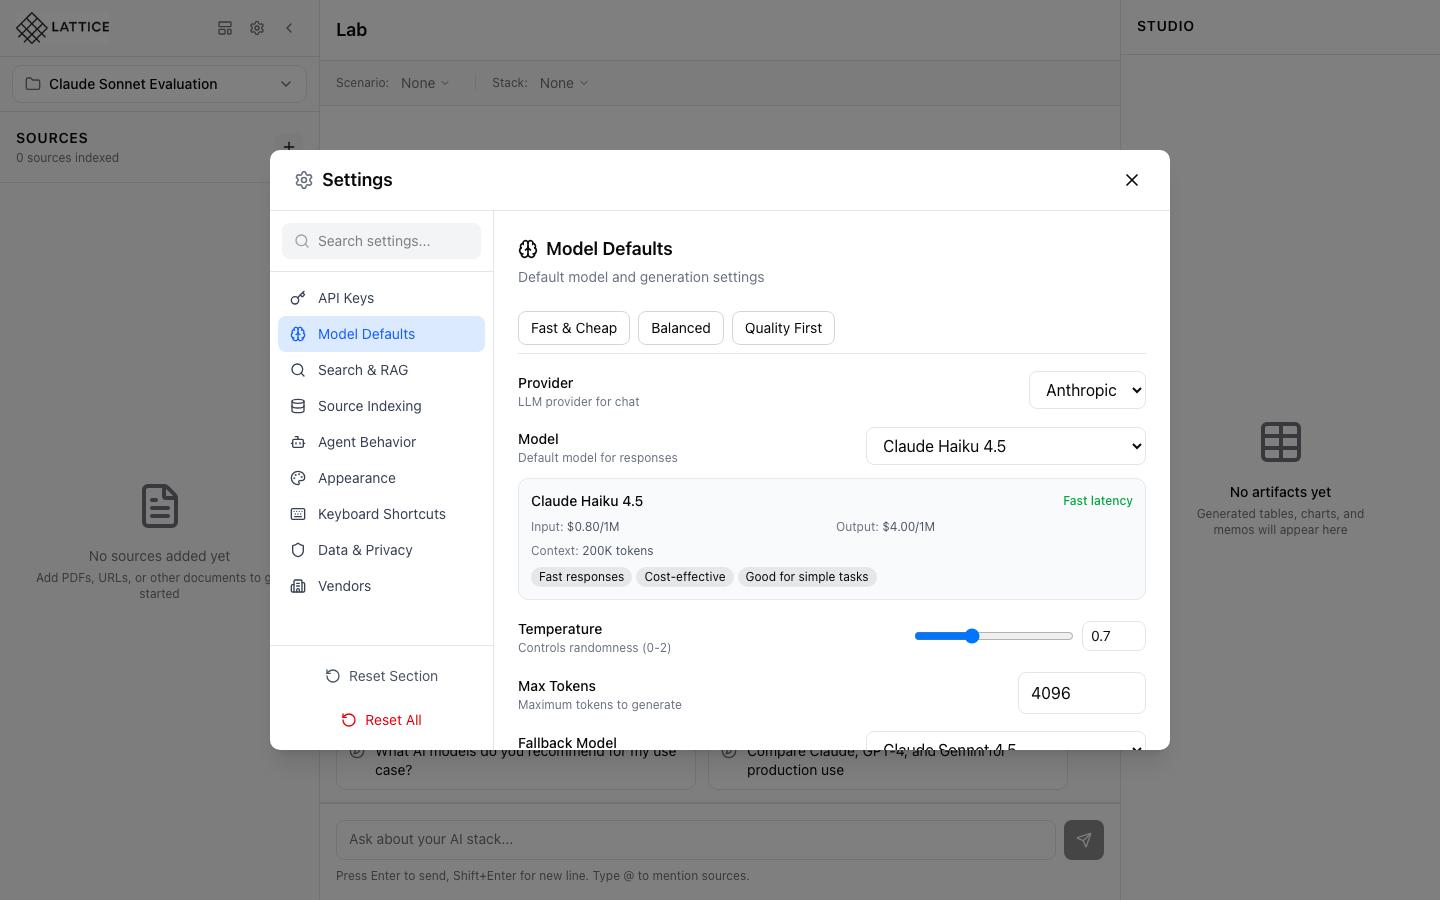Click the Reset All button

[x=381, y=719]
